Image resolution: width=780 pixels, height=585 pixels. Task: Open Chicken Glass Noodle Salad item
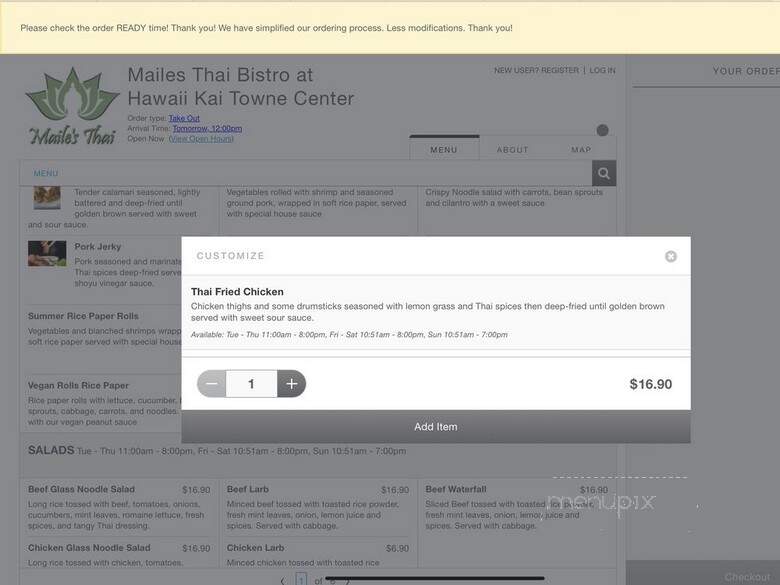click(x=89, y=548)
